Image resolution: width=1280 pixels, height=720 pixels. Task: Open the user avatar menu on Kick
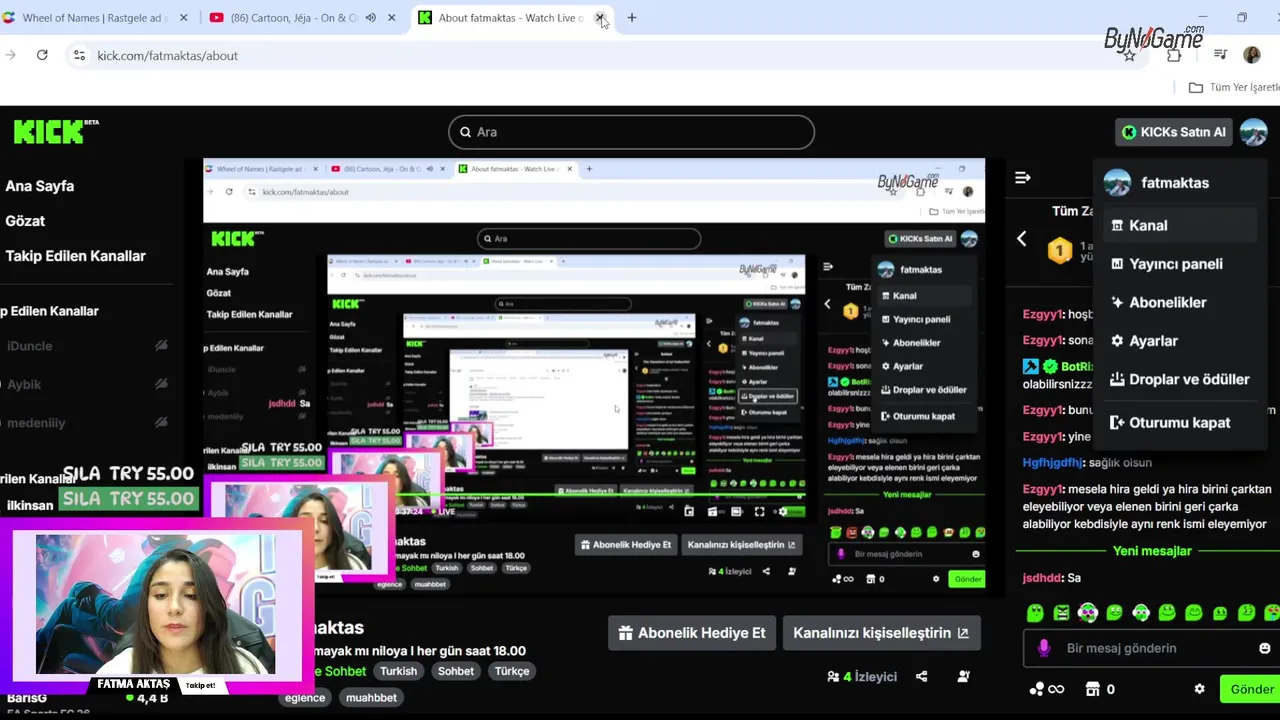1253,132
